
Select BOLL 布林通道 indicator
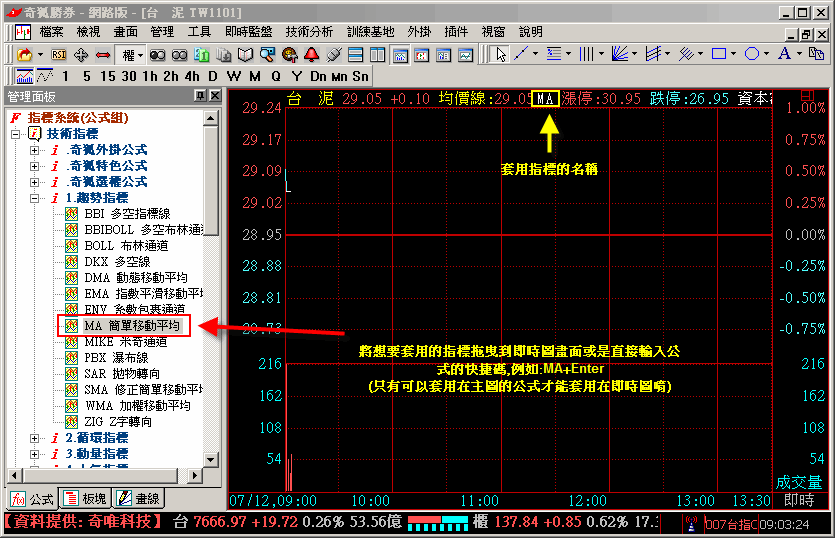126,246
